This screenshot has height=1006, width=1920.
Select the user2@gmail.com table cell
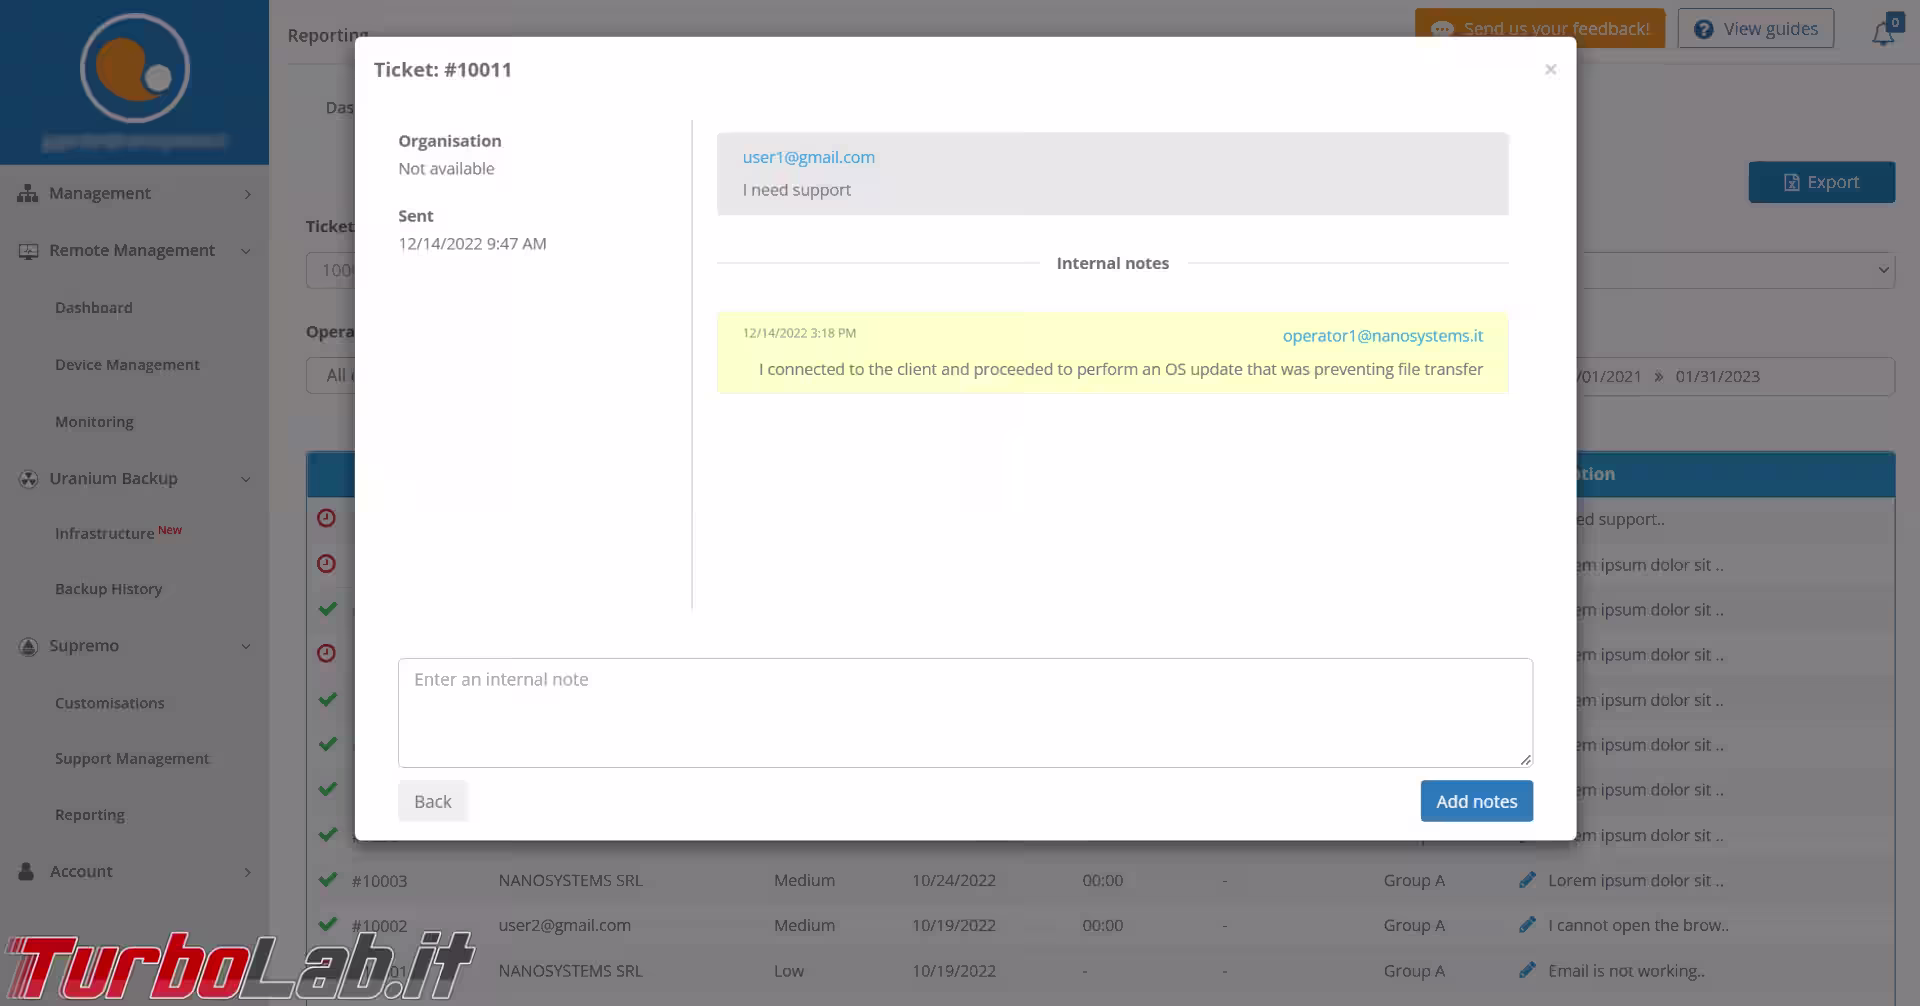click(x=564, y=925)
